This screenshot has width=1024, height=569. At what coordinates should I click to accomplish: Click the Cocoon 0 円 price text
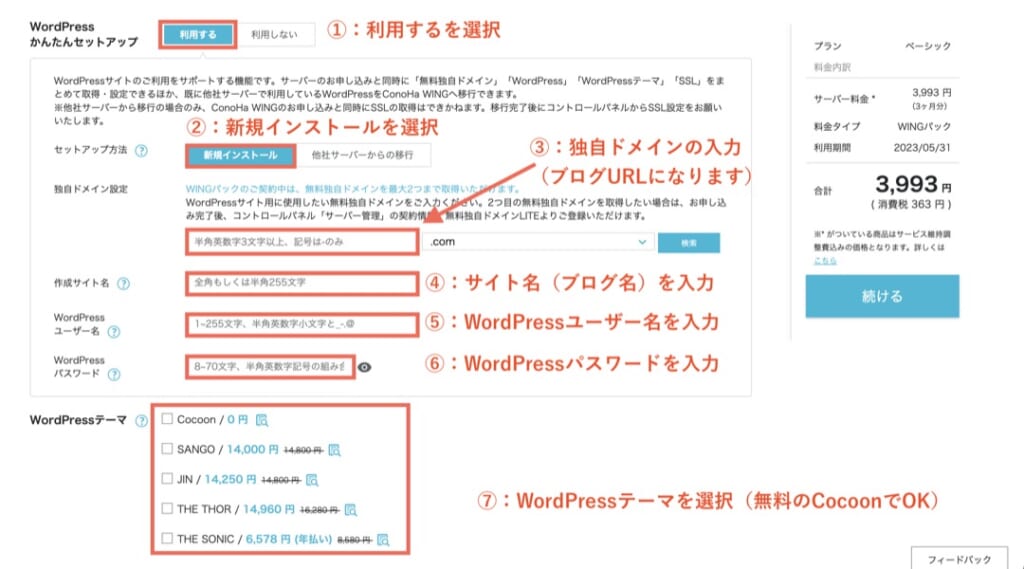point(237,419)
